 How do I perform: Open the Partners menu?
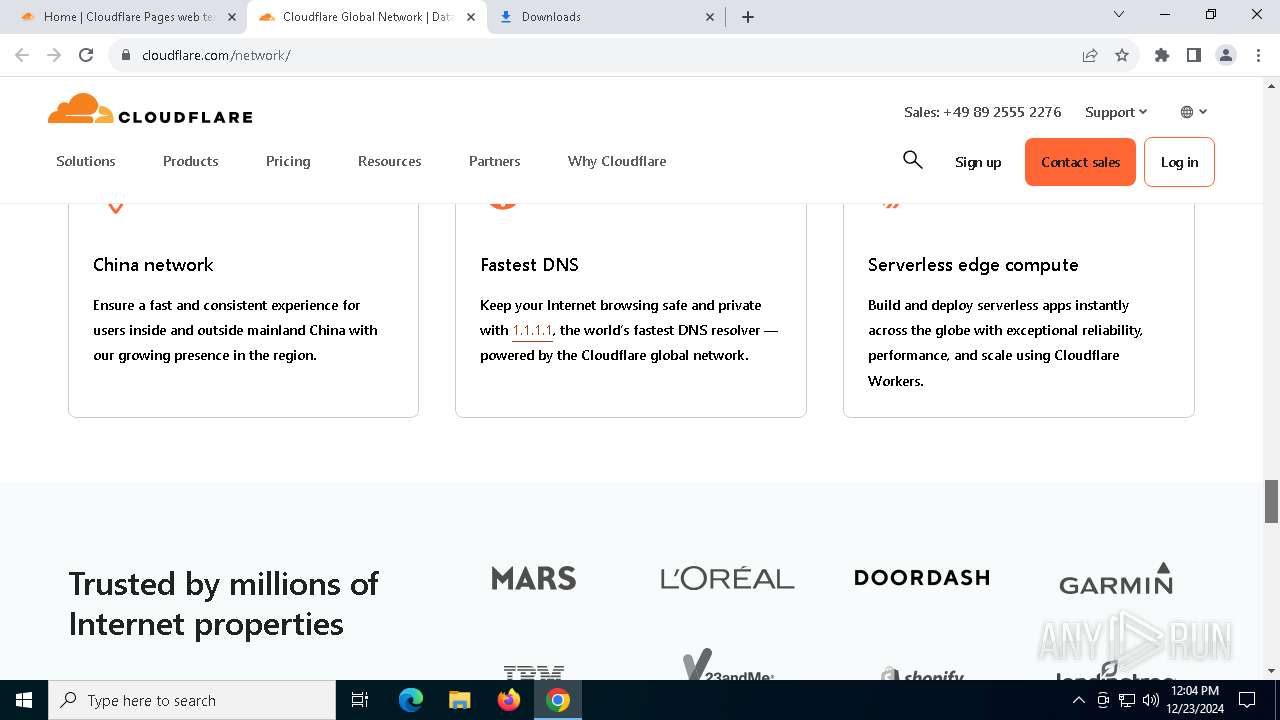tap(495, 161)
